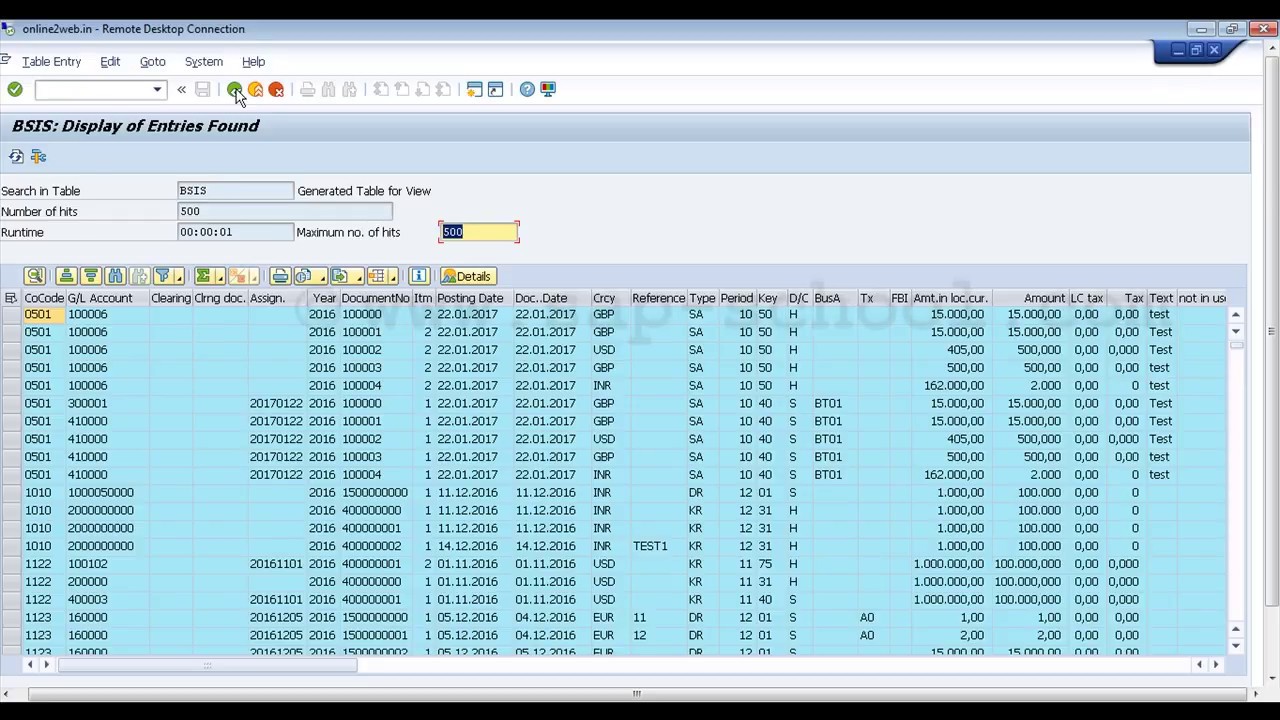Click the Last Page navigation icon
1280x720 pixels.
pos(444,90)
